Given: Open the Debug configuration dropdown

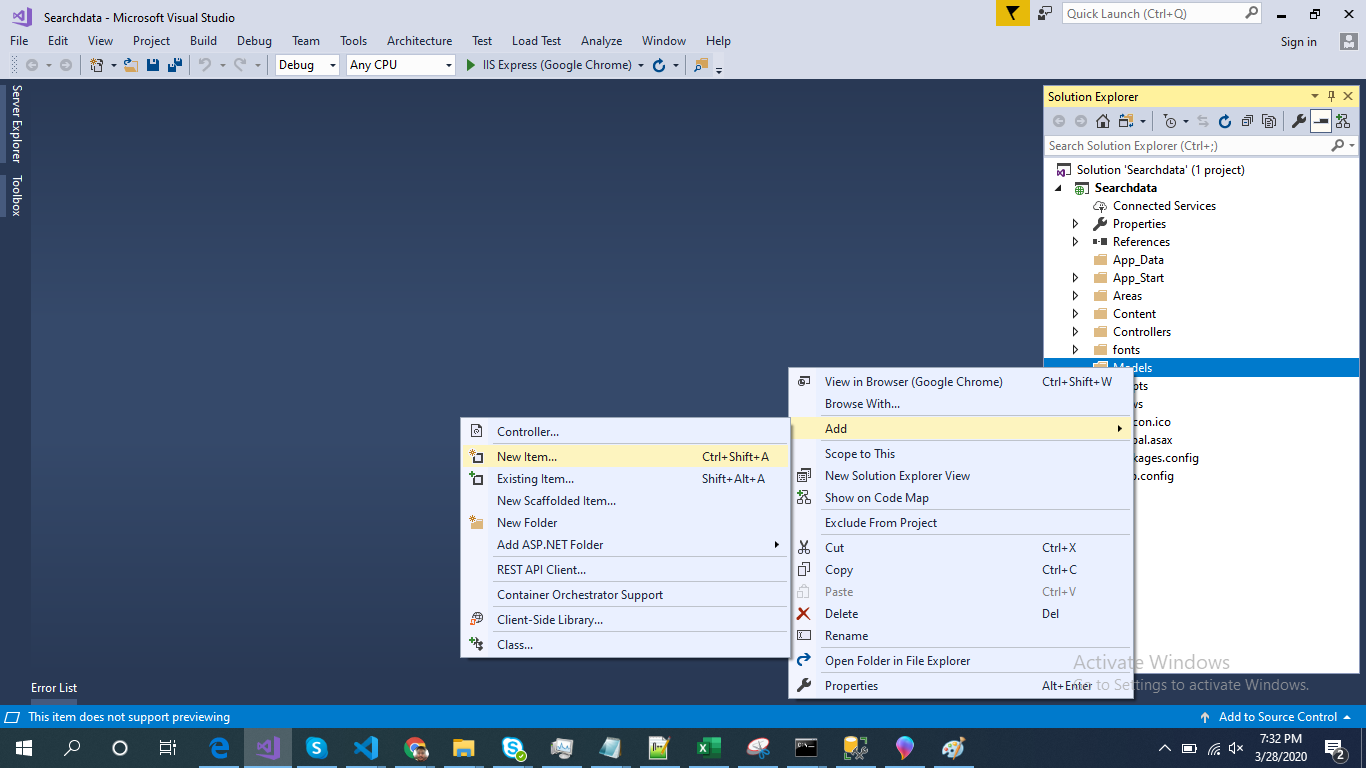Looking at the screenshot, I should tap(307, 65).
